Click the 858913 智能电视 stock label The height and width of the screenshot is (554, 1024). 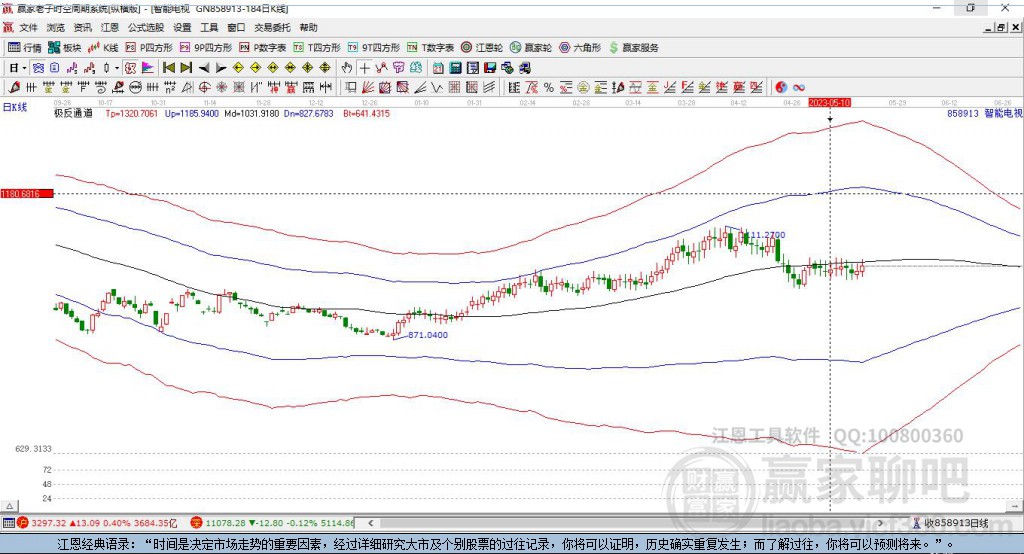[x=984, y=113]
